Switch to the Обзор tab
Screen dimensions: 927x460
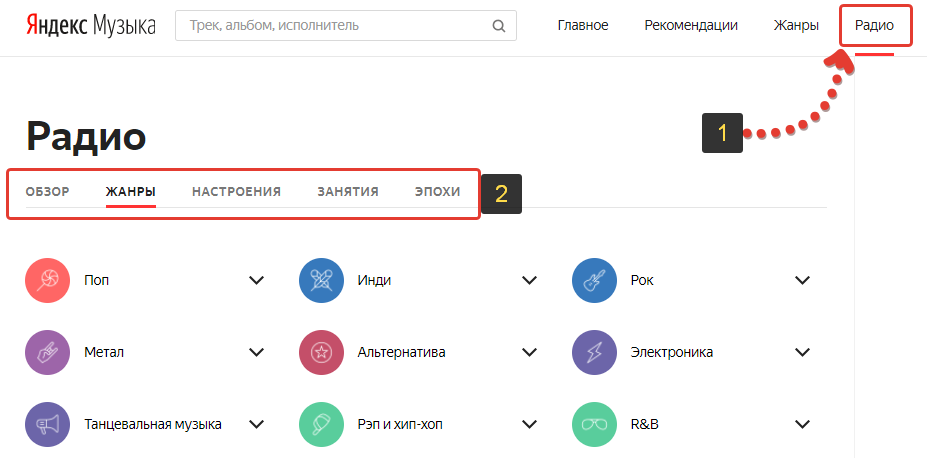48,192
